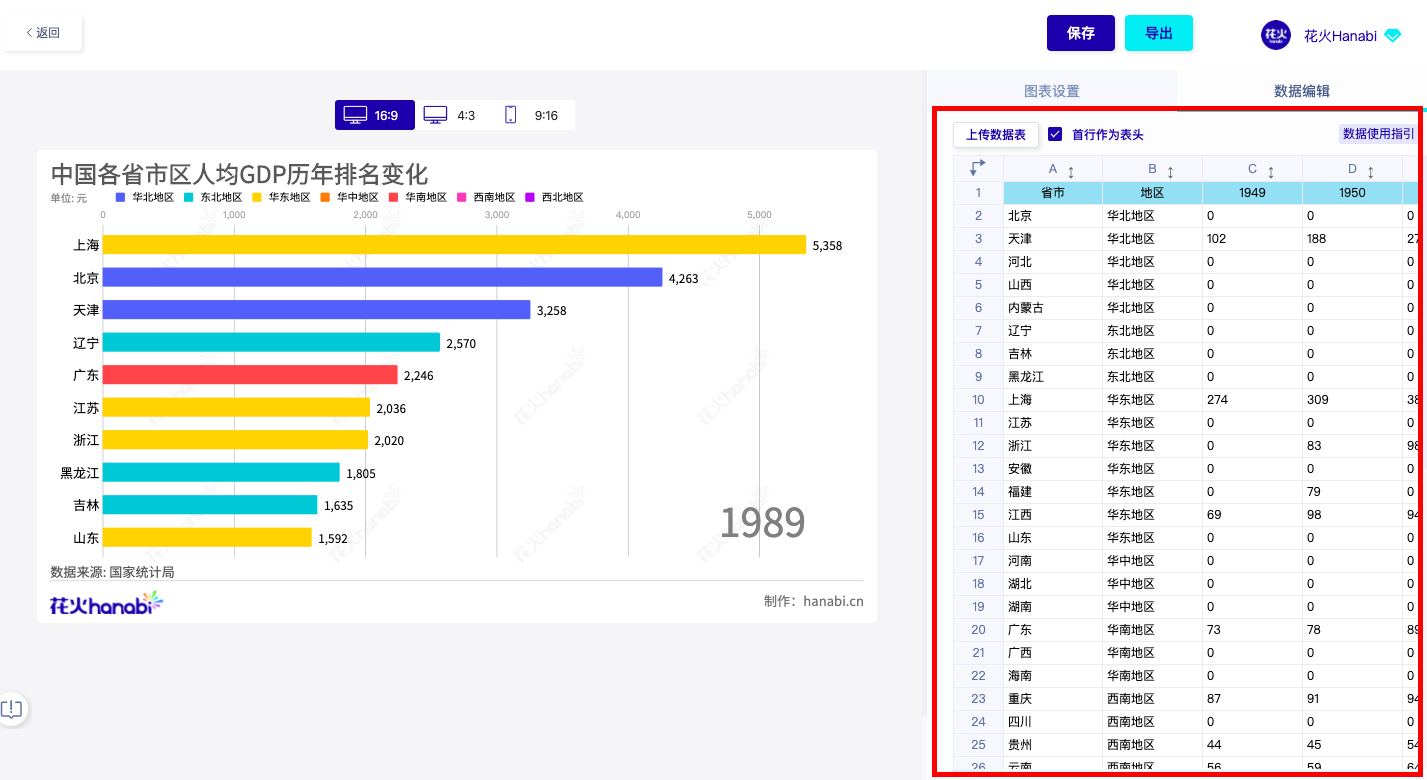Select the cell 上海 in row 10
The width and height of the screenshot is (1427, 780).
(x=1052, y=400)
